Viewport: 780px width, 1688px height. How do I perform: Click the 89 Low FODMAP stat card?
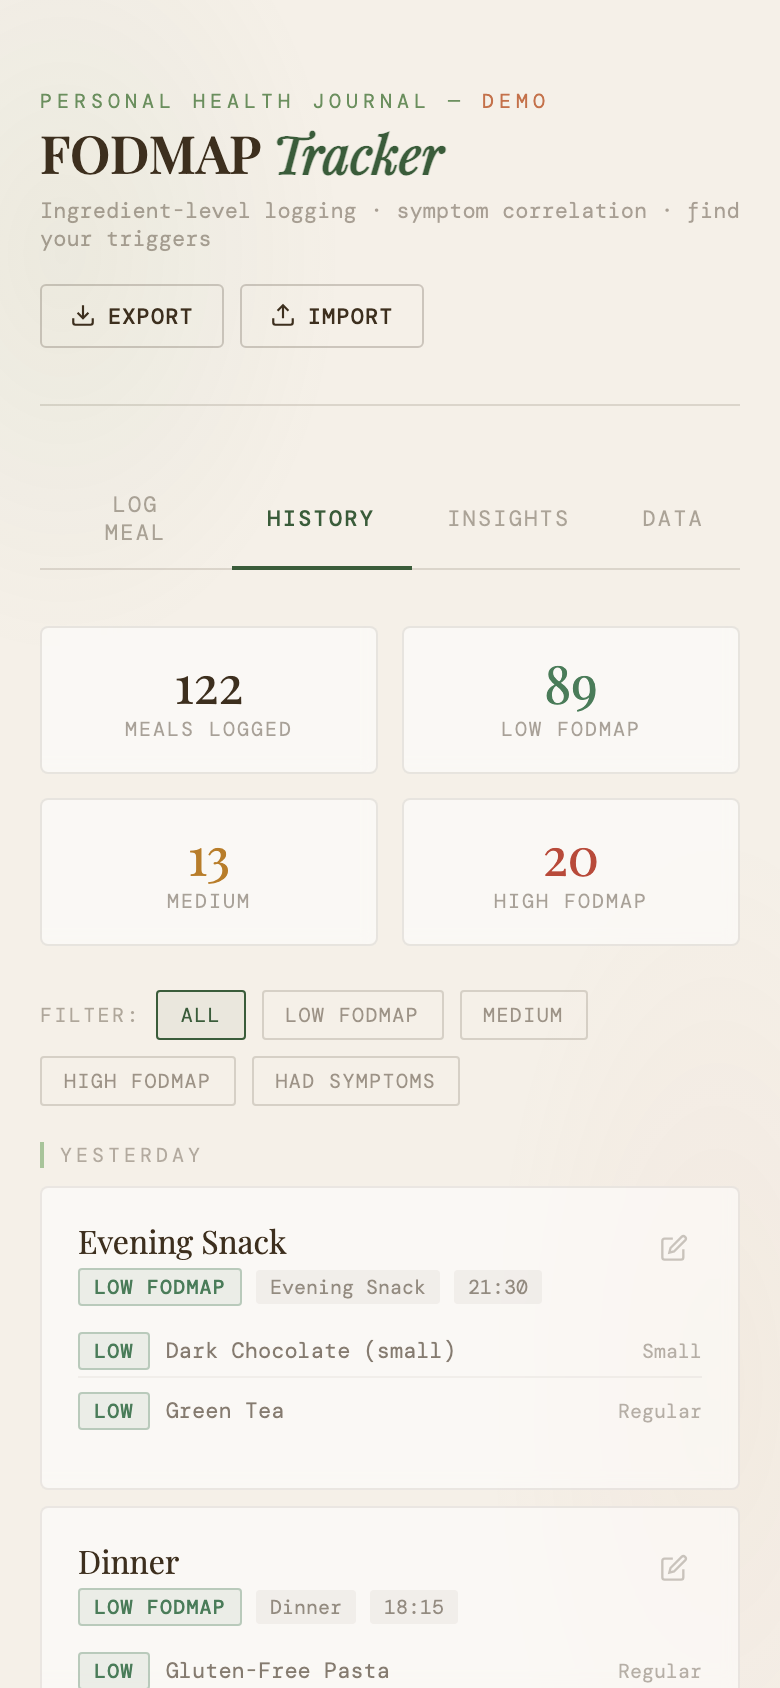click(x=570, y=700)
